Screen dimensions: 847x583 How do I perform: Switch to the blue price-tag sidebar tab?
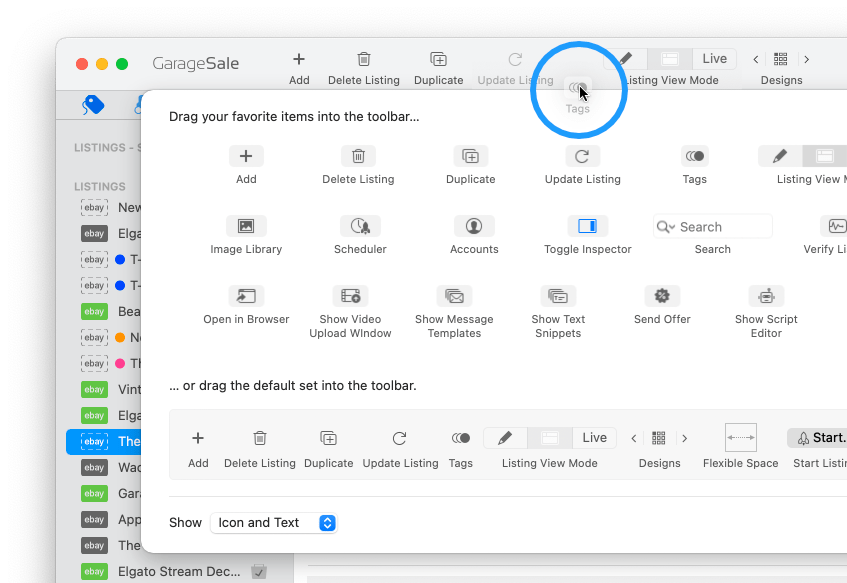point(93,105)
